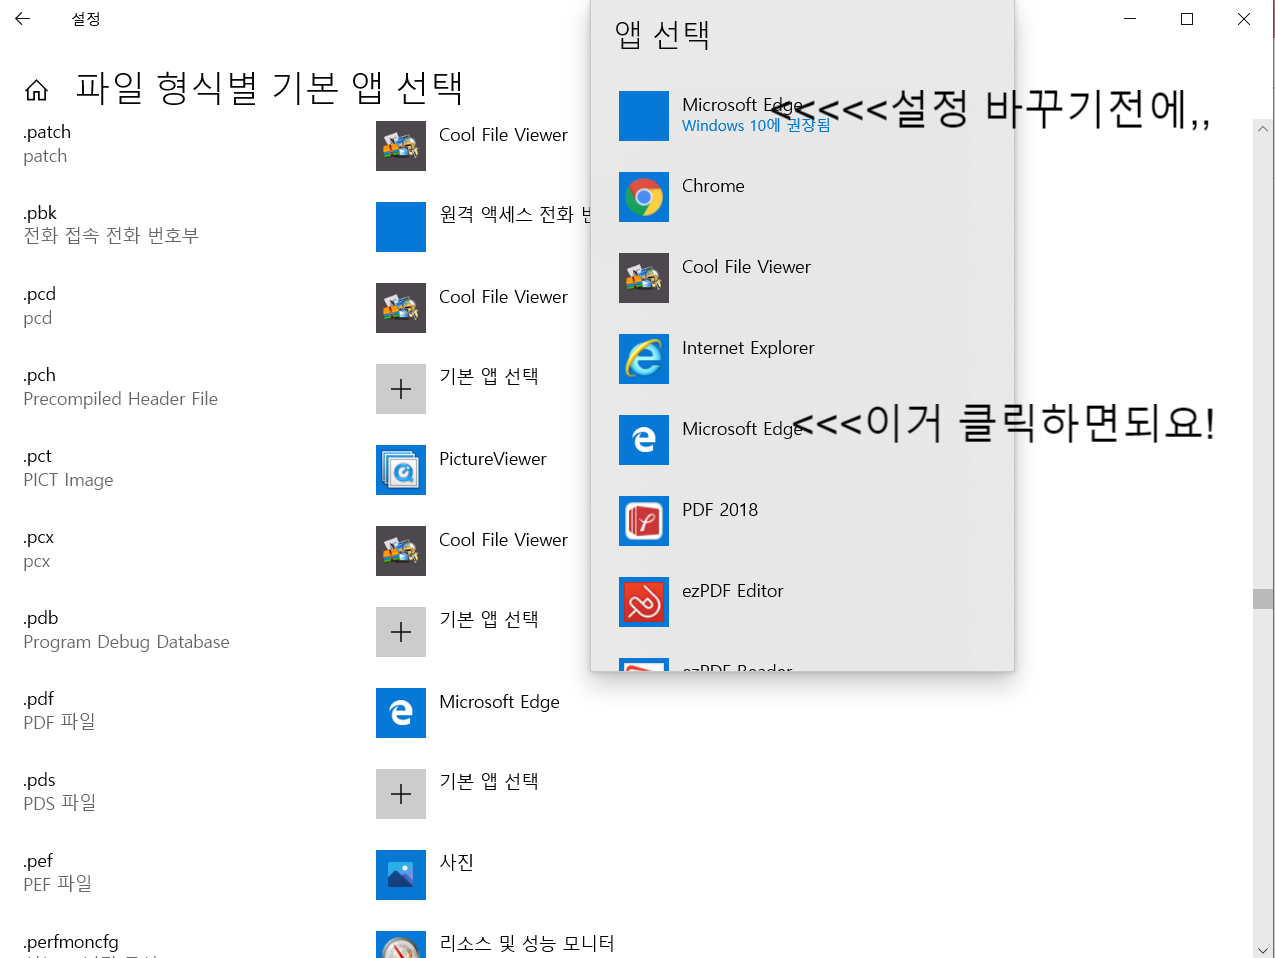This screenshot has width=1275, height=958.
Task: Click the 'PICT Image' description
Action: (x=69, y=480)
